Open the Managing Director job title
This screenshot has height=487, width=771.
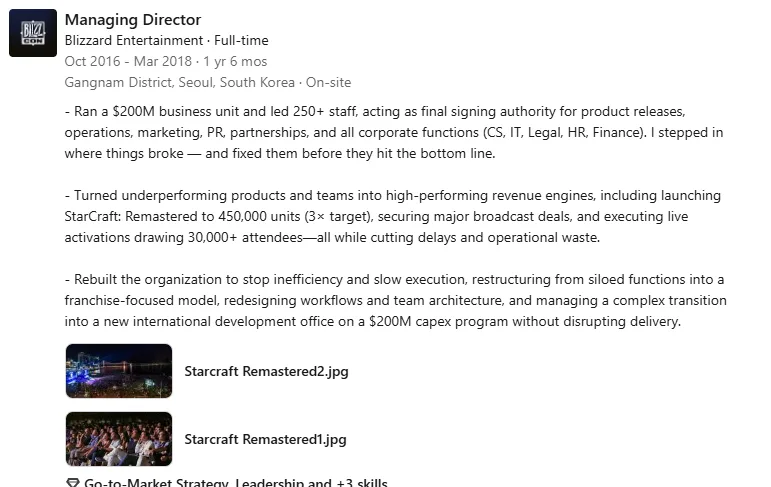[x=132, y=19]
